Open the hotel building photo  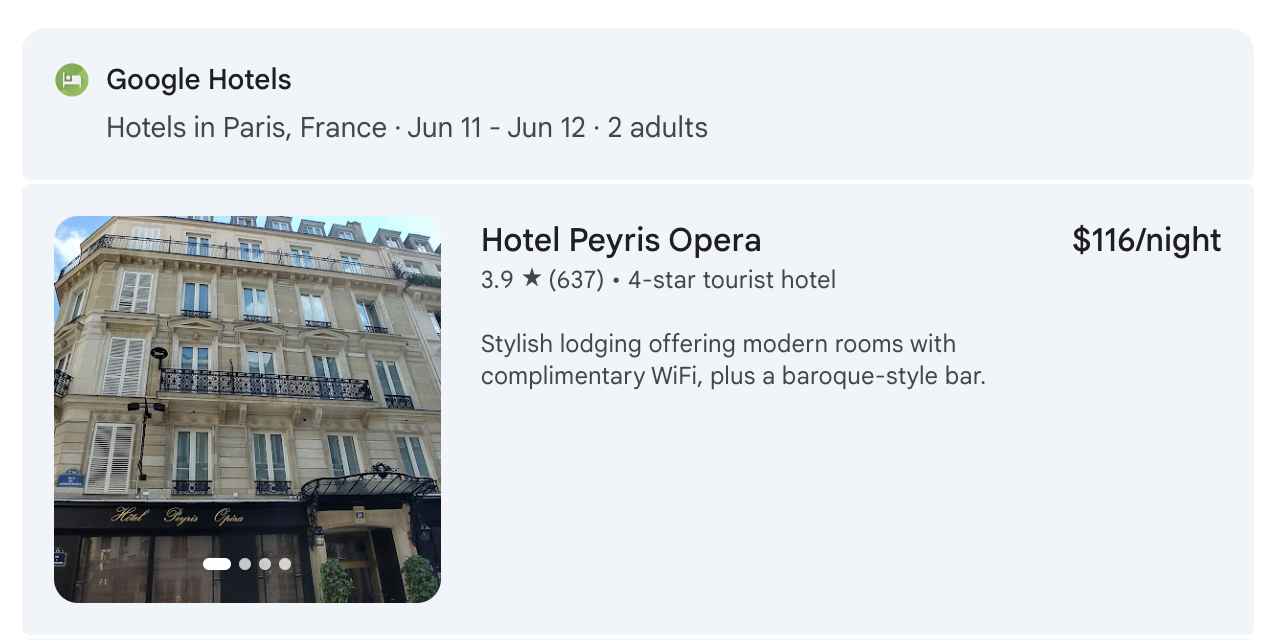(247, 380)
